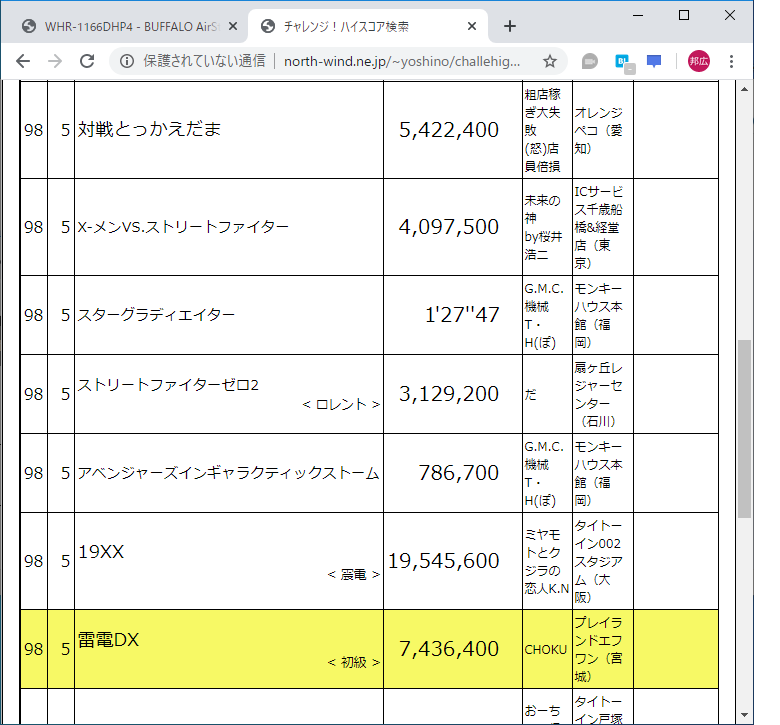Click the time 1'27''47

pos(462,315)
